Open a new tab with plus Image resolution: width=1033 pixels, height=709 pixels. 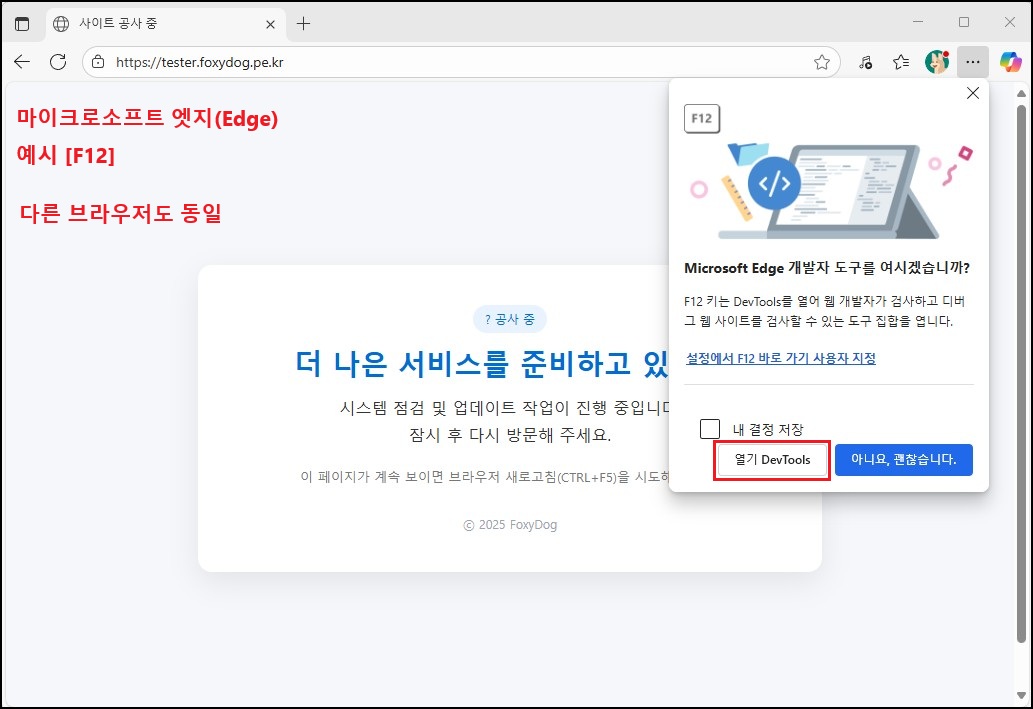303,24
